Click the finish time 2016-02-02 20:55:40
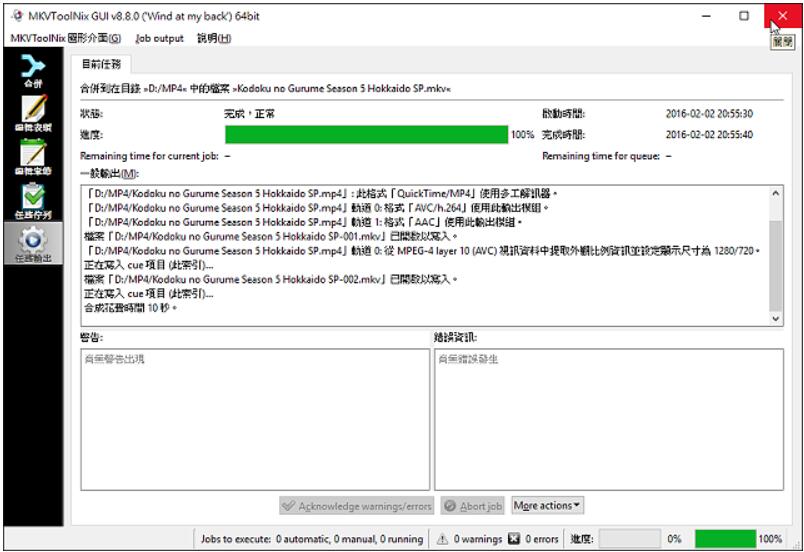The height and width of the screenshot is (552, 804). click(709, 135)
